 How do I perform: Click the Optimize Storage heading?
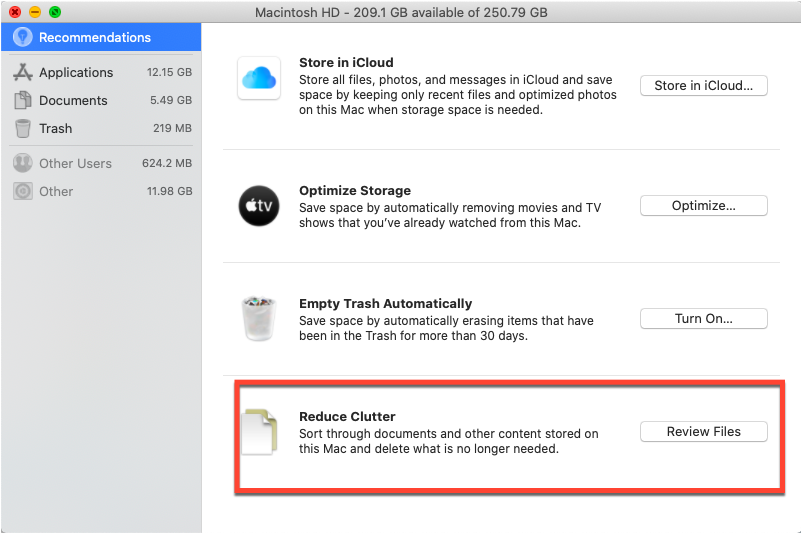(355, 190)
